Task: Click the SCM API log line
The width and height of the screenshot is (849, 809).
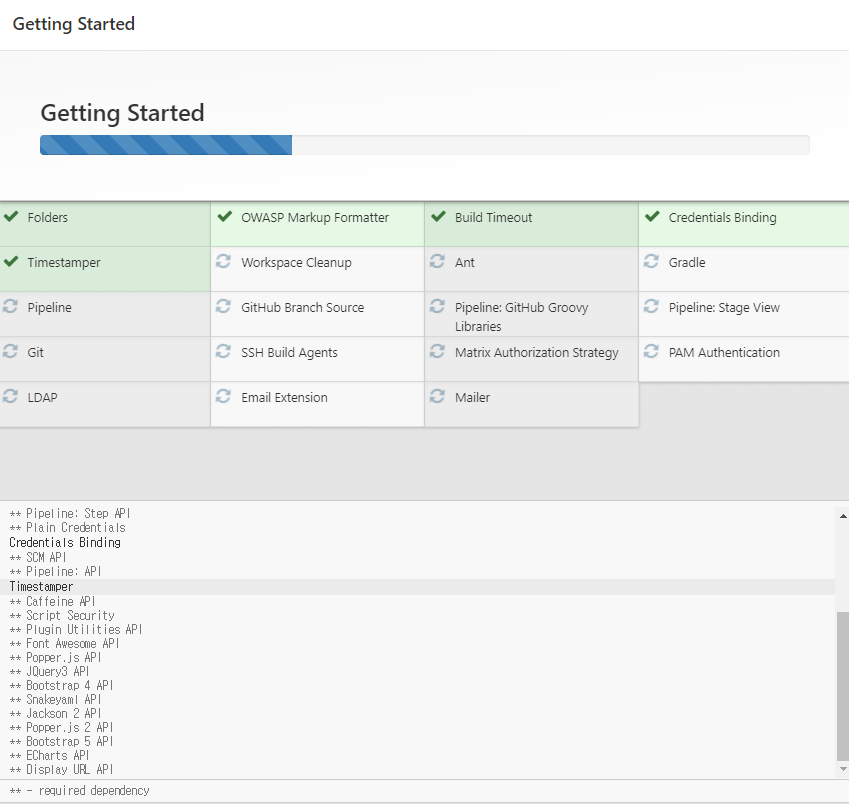Action: tap(37, 557)
